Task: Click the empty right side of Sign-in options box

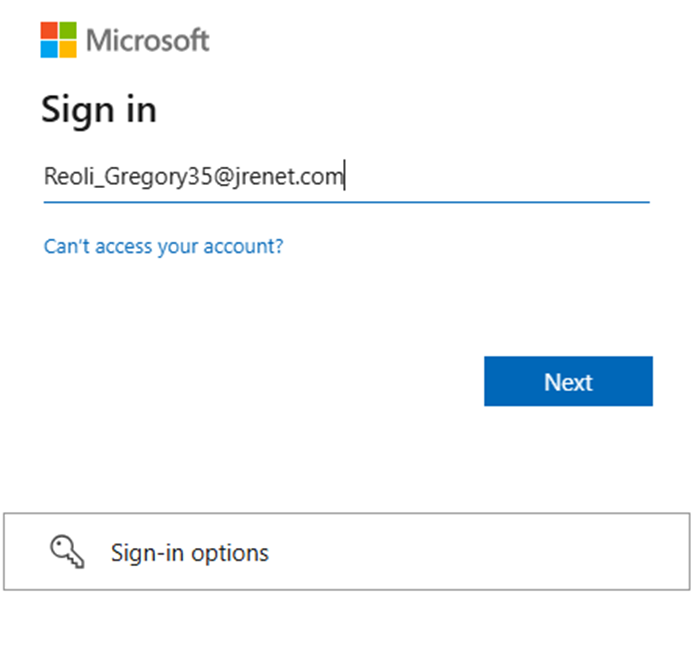Action: [550, 551]
